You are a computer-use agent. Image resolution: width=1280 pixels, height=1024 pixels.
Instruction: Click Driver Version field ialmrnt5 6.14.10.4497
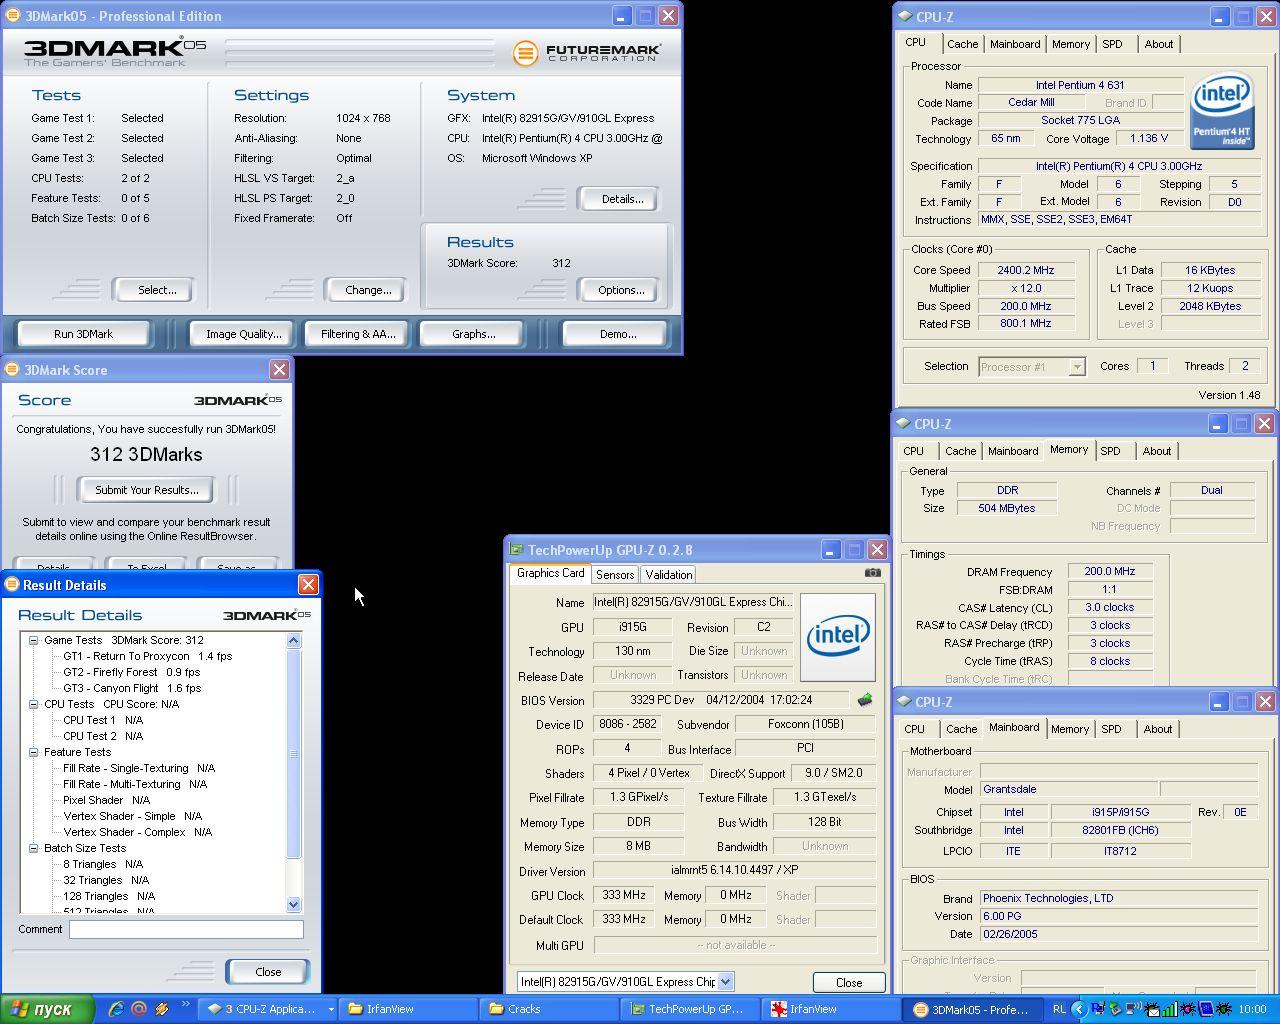(735, 871)
